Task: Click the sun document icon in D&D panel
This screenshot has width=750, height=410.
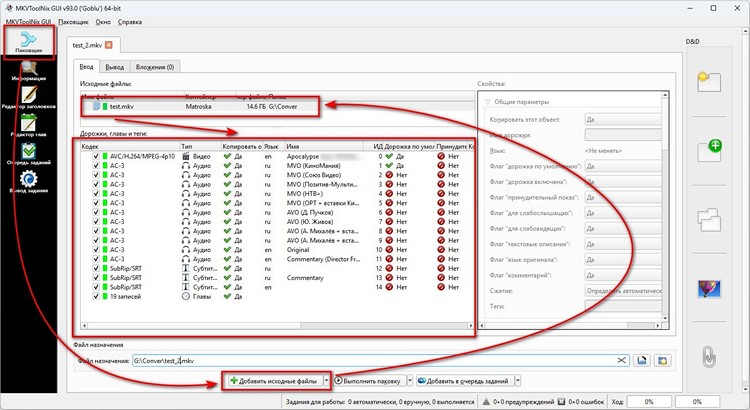Action: pos(709,82)
